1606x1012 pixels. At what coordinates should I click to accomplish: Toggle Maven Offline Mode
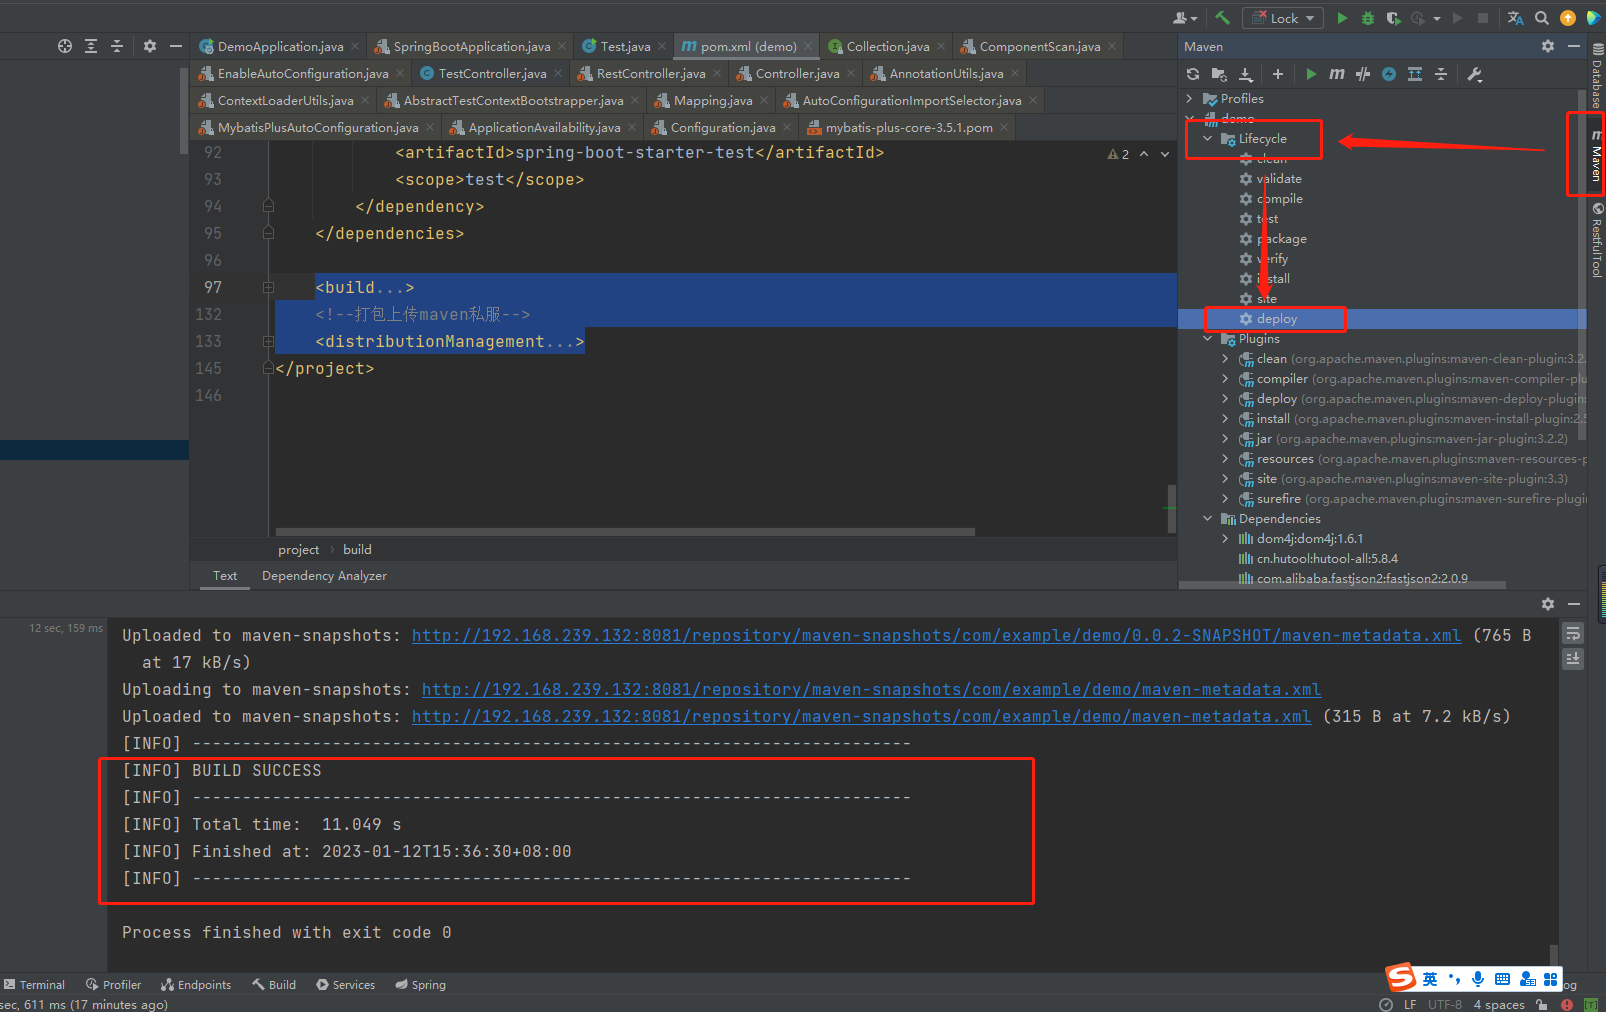pos(1363,74)
